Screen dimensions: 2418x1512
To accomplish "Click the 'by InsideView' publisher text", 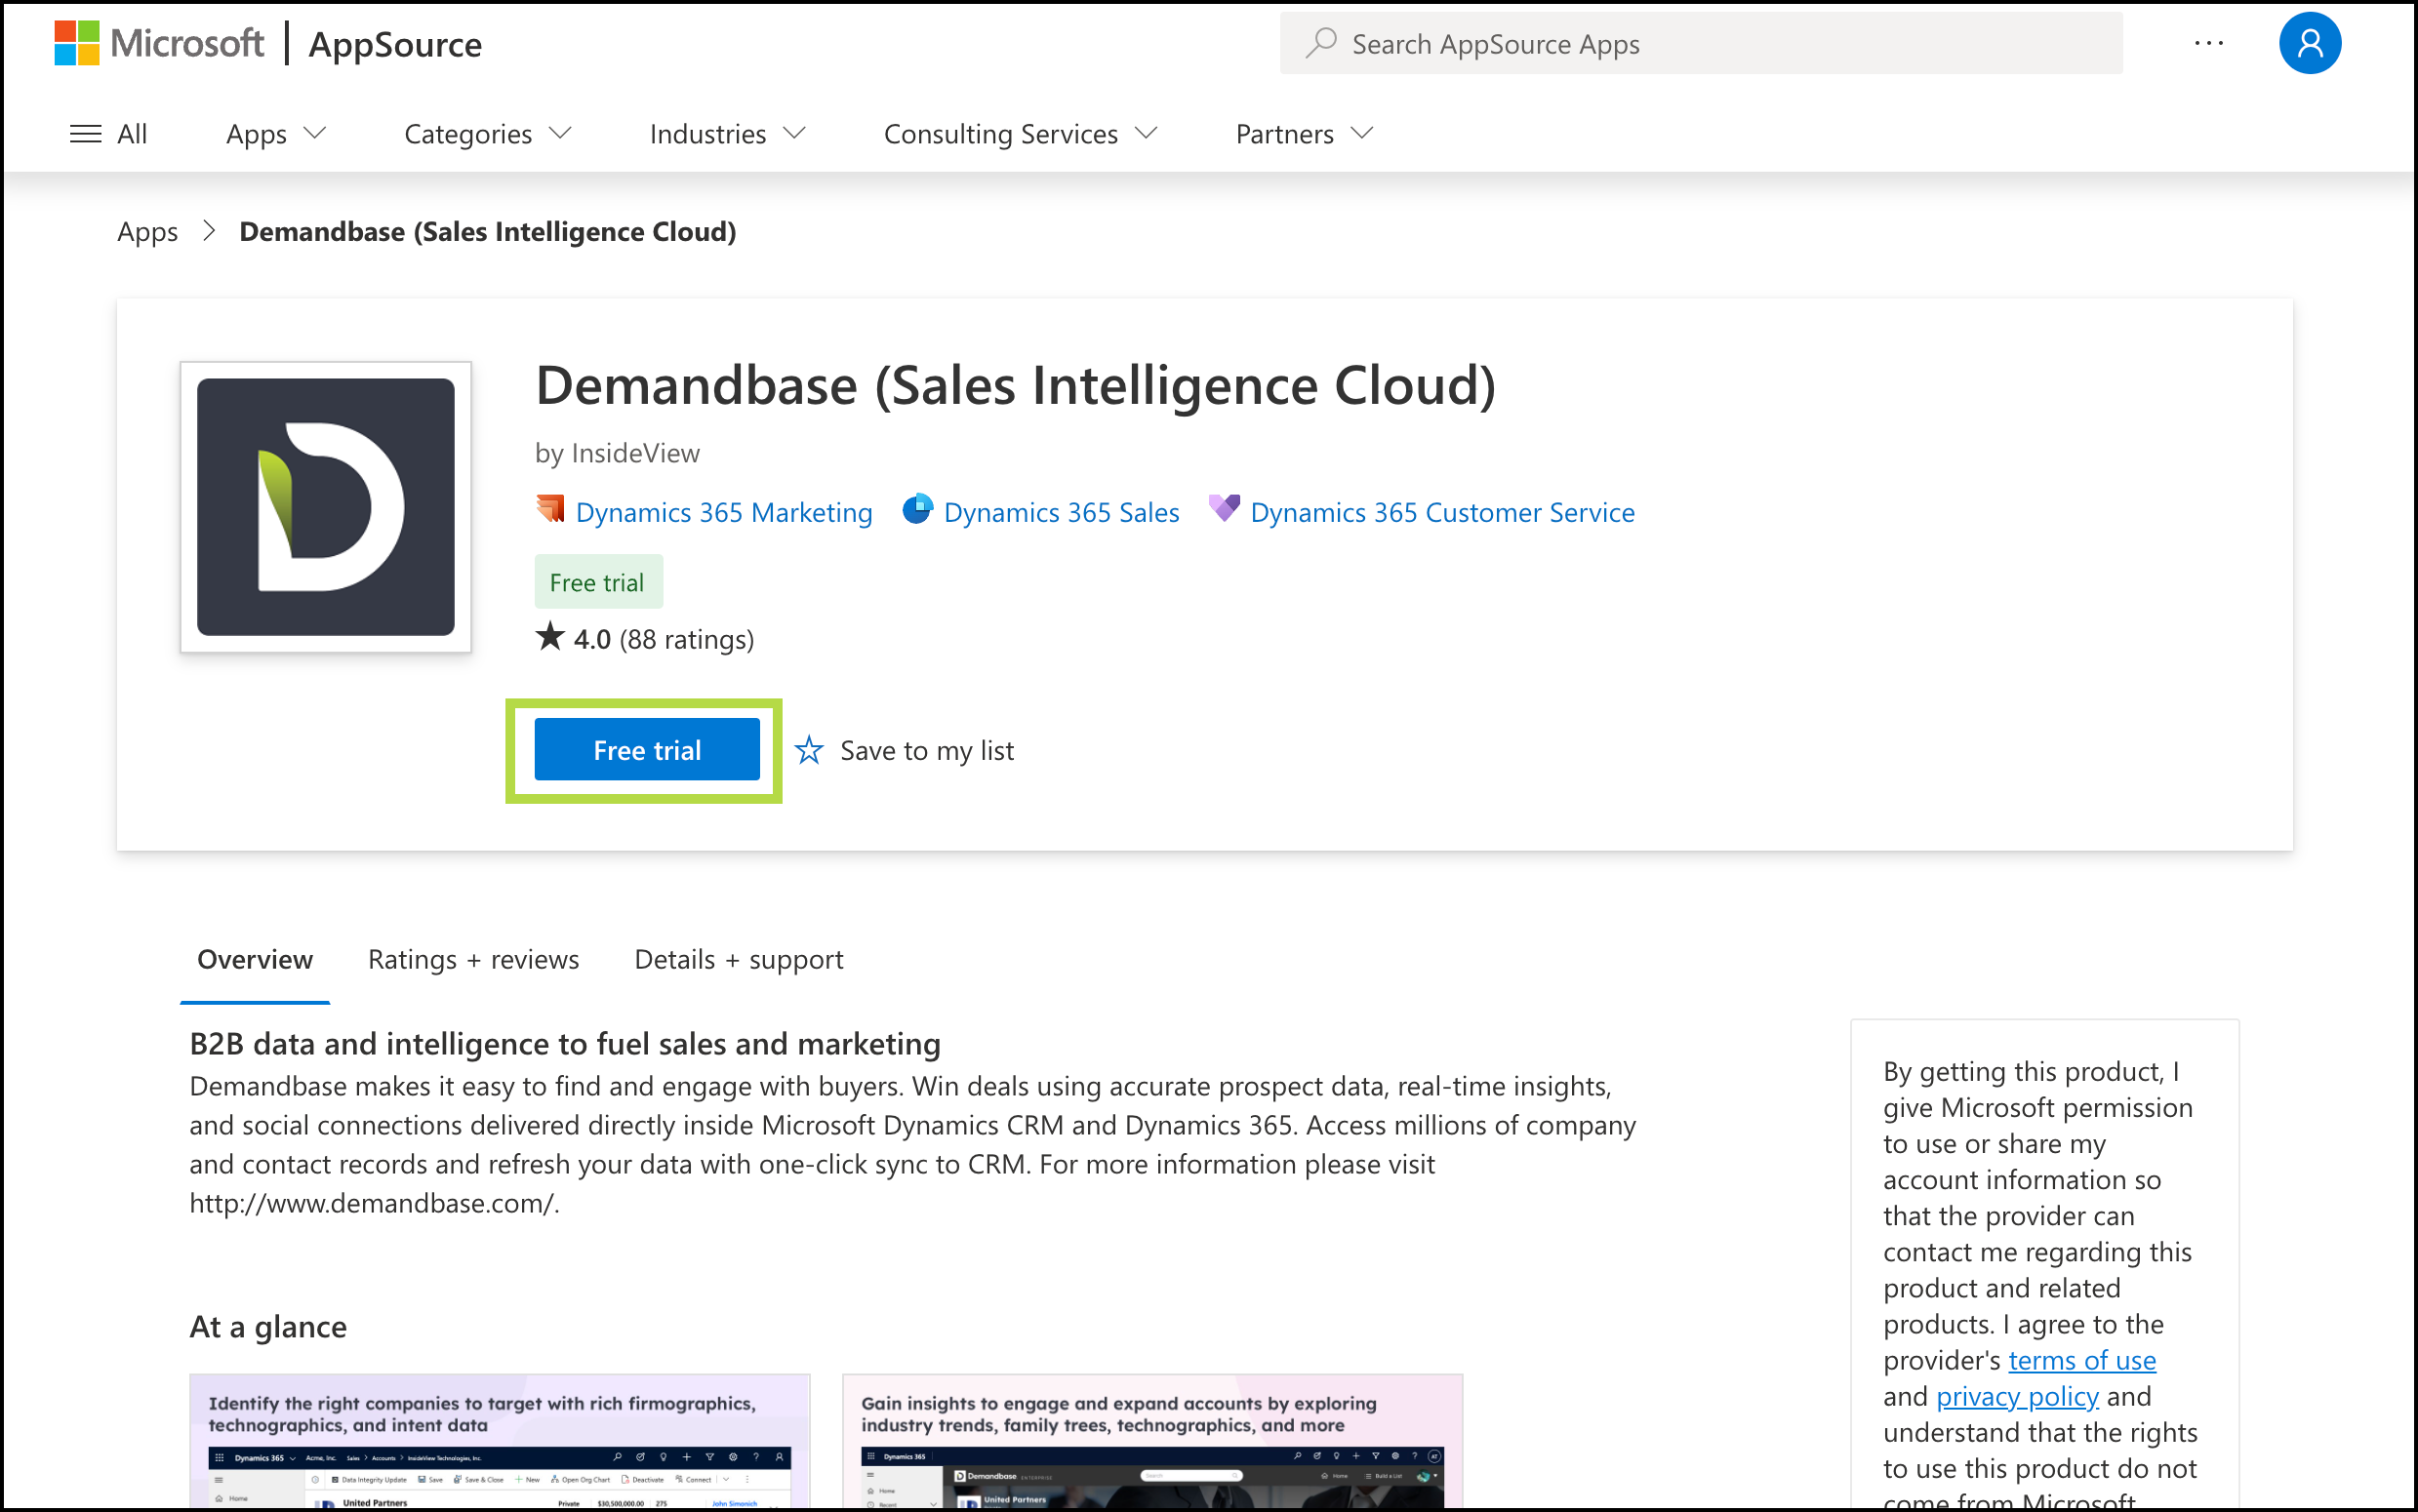I will pos(618,453).
